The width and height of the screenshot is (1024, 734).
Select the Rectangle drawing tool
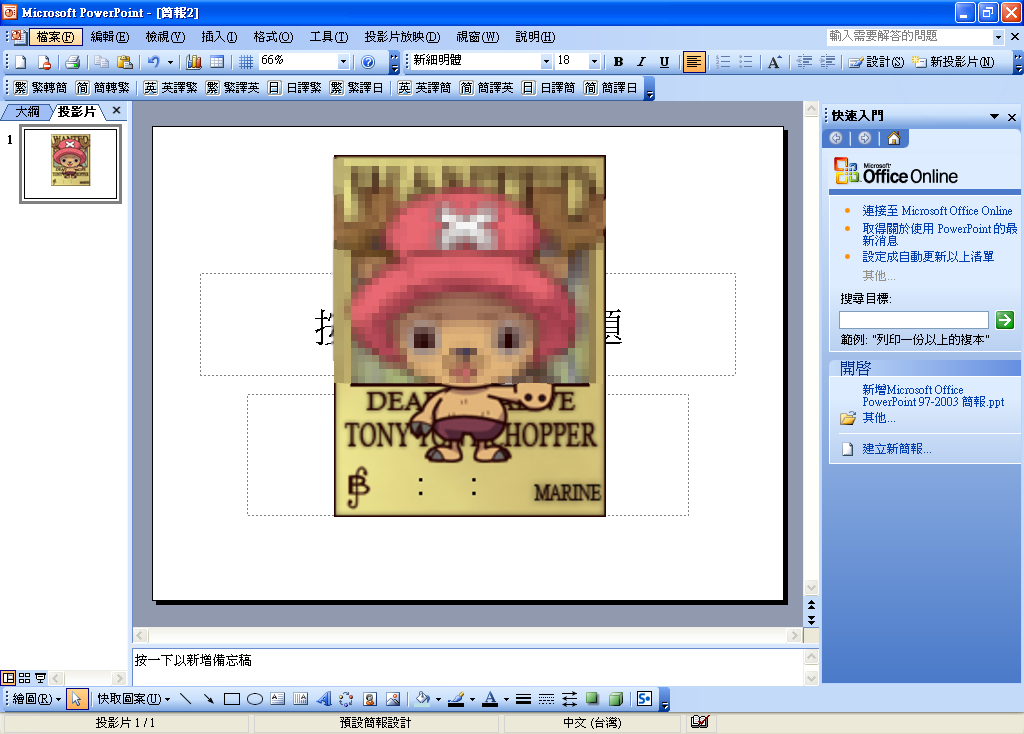pyautogui.click(x=232, y=699)
